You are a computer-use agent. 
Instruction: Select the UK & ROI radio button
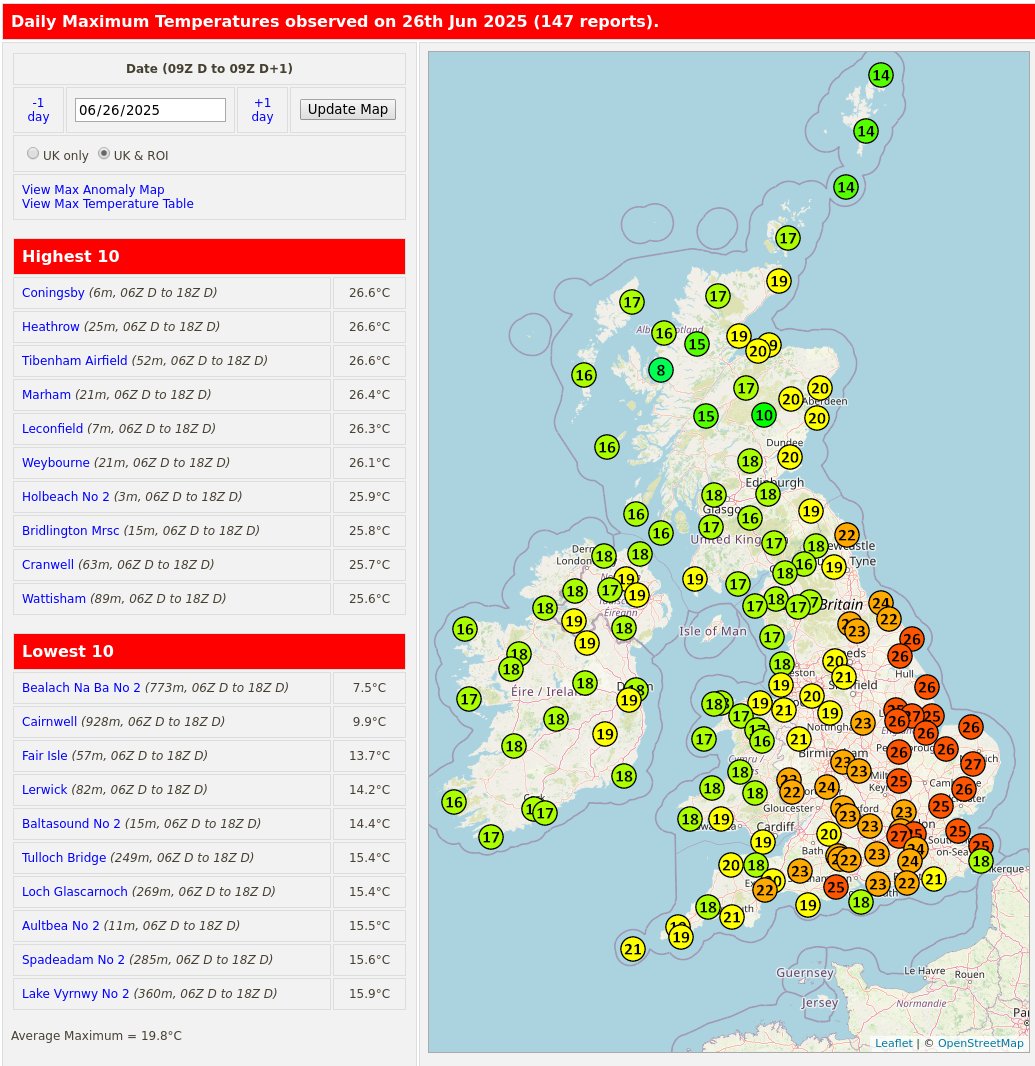(103, 154)
